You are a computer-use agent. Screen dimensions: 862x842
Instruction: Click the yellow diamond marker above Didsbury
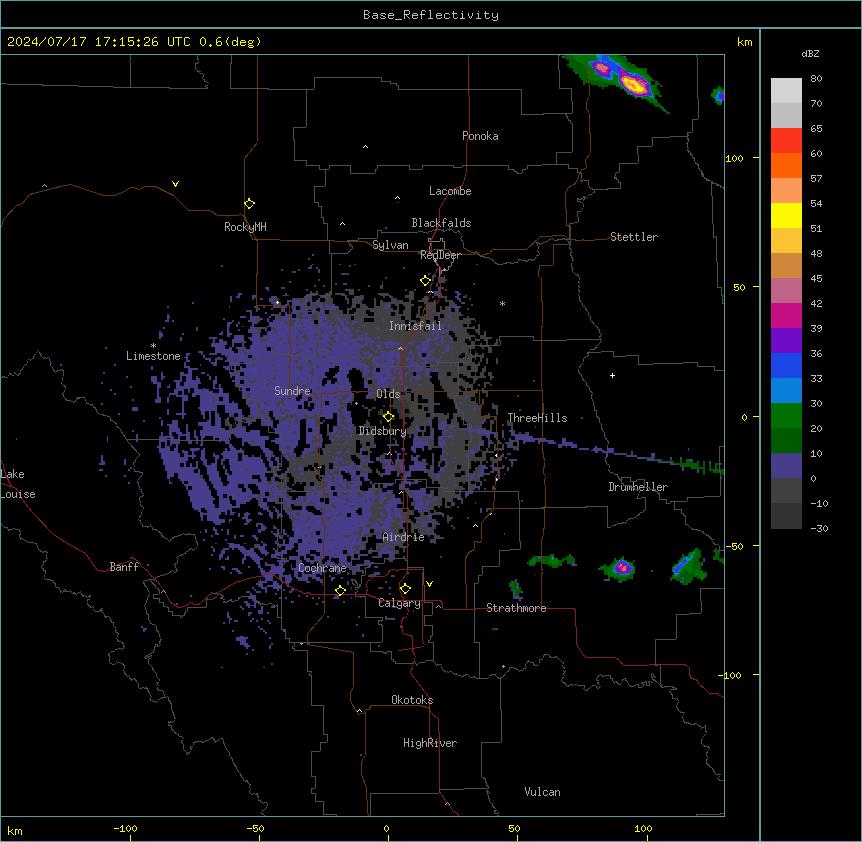(388, 417)
